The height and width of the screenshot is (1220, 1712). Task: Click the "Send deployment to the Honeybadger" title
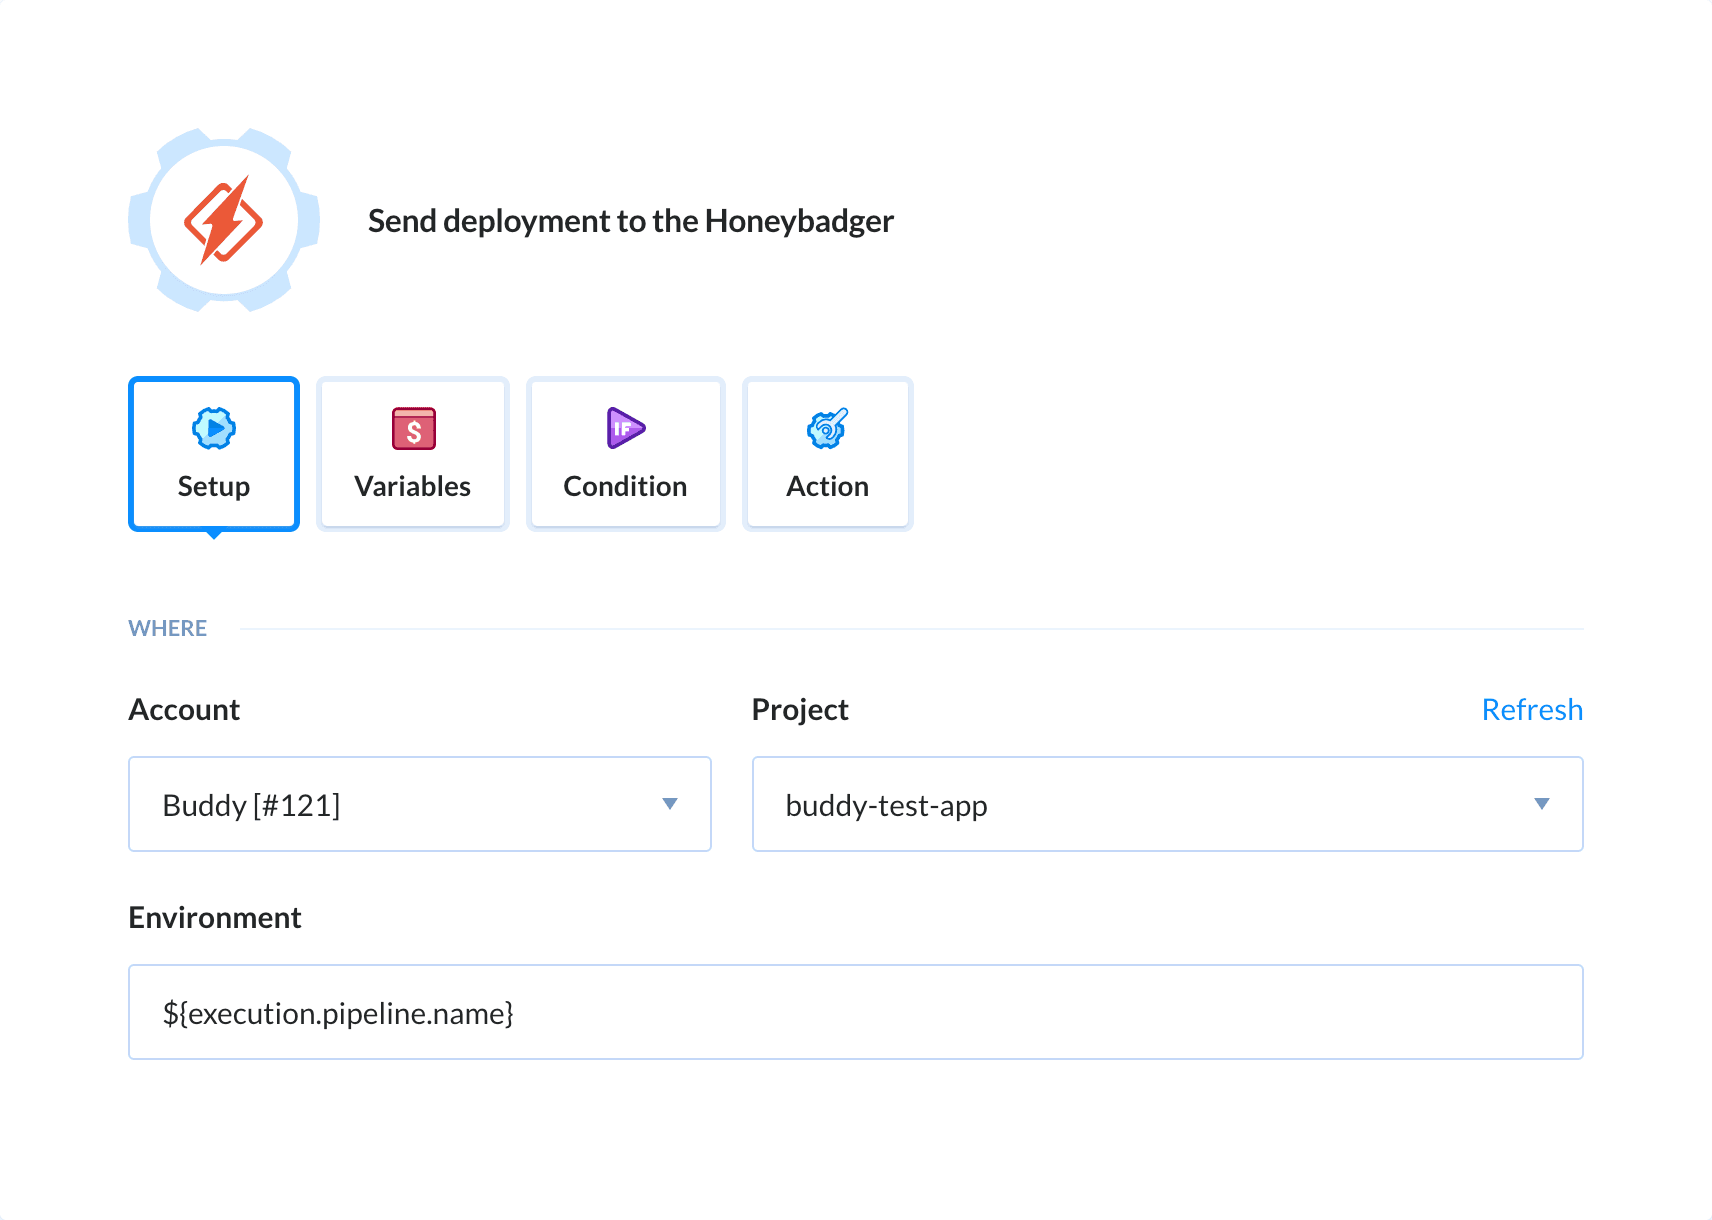[x=630, y=220]
